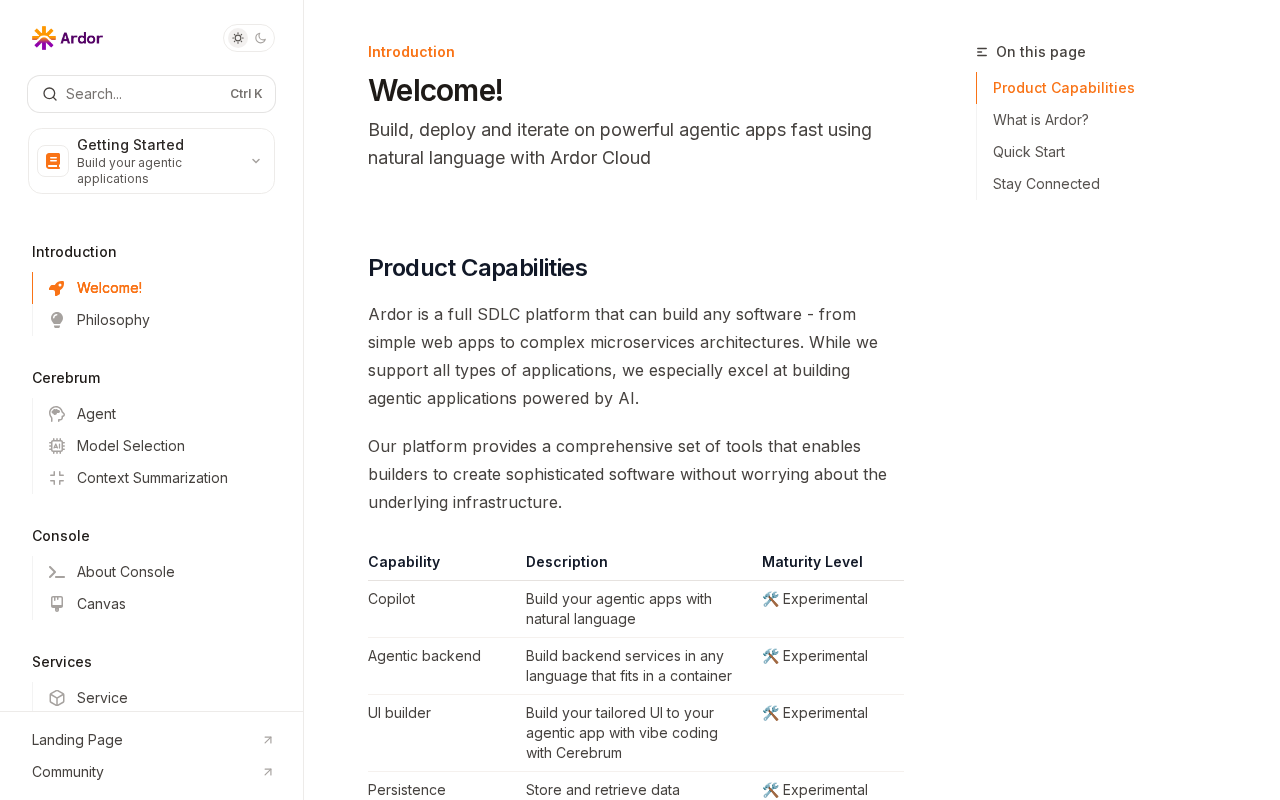1280x800 pixels.
Task: Click the lightbulb icon beside Philosophy
Action: 57,320
